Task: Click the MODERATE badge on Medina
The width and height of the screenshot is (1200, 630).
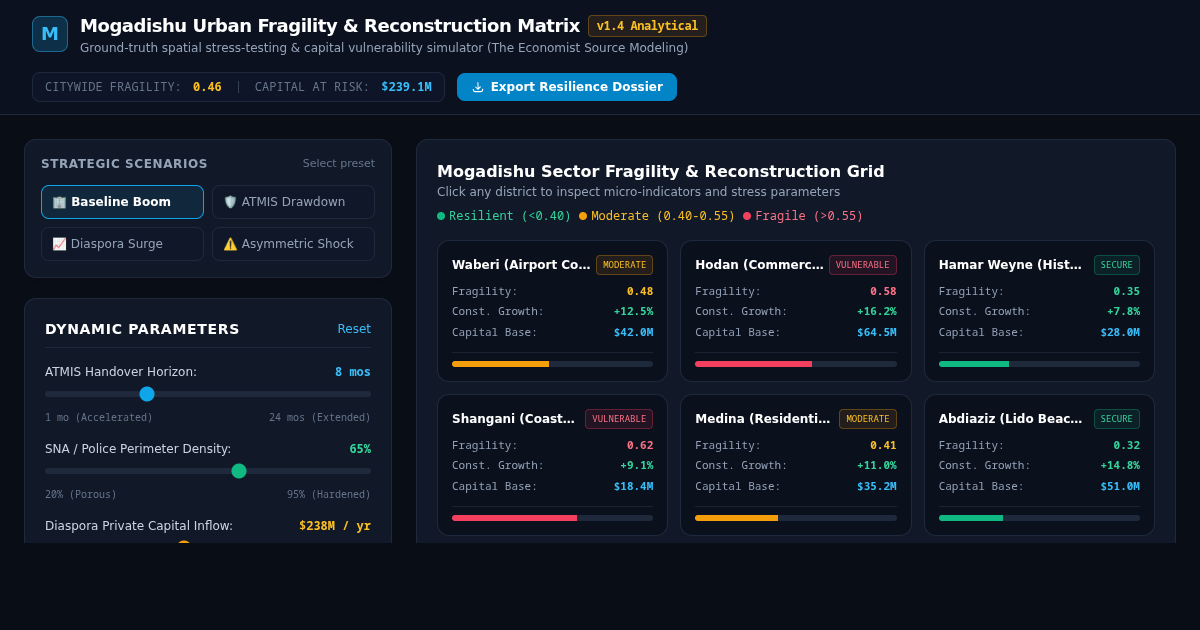Action: pos(868,419)
